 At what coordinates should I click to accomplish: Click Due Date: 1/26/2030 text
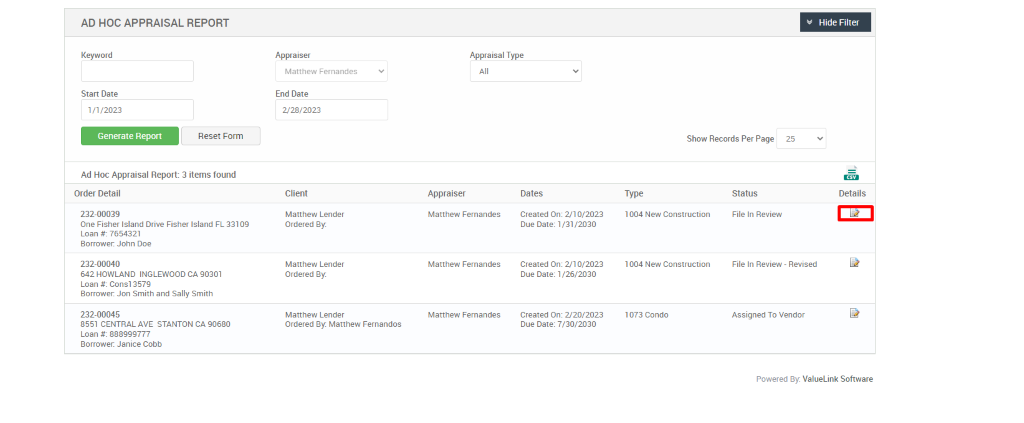(558, 274)
